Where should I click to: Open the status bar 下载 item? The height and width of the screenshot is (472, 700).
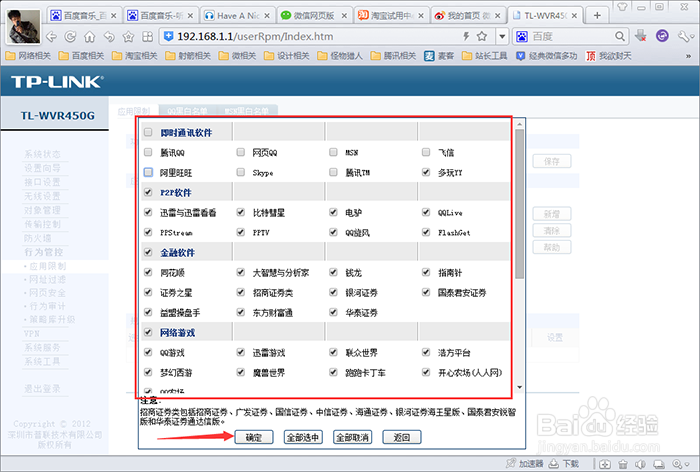click(x=564, y=464)
